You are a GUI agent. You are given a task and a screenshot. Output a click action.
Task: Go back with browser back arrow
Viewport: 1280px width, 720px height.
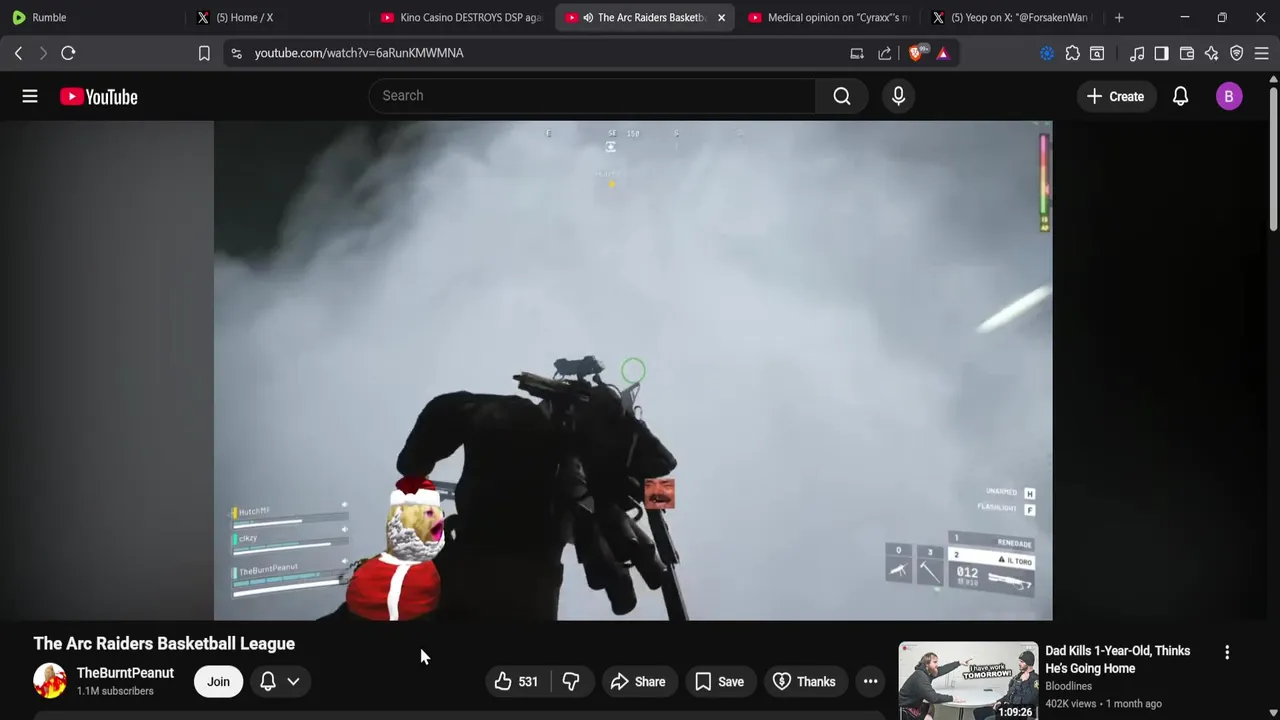point(18,53)
